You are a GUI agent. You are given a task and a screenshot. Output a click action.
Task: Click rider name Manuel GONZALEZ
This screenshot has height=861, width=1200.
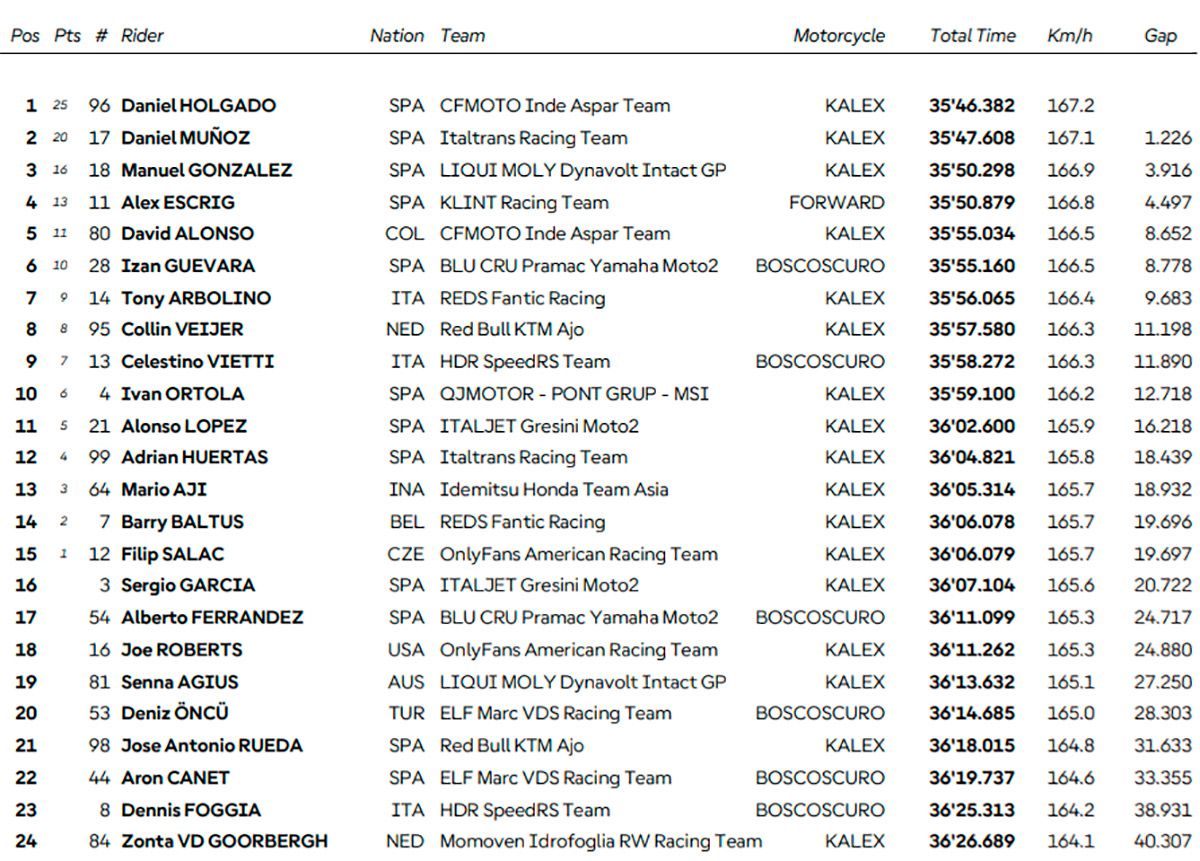(206, 170)
